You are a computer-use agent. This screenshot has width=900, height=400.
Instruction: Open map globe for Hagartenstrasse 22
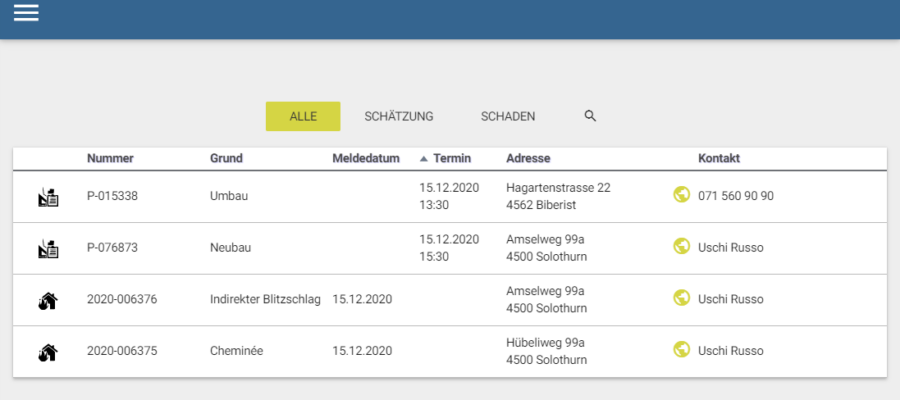(682, 195)
